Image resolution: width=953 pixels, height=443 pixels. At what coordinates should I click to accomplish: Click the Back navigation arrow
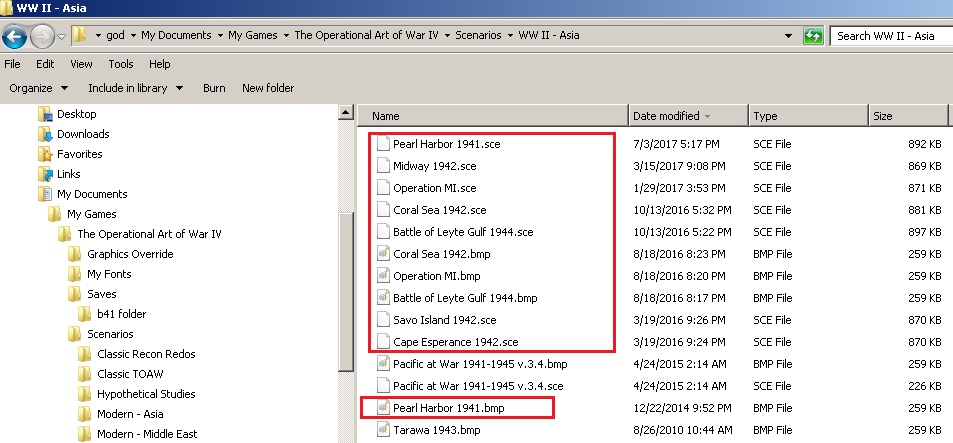pyautogui.click(x=15, y=36)
